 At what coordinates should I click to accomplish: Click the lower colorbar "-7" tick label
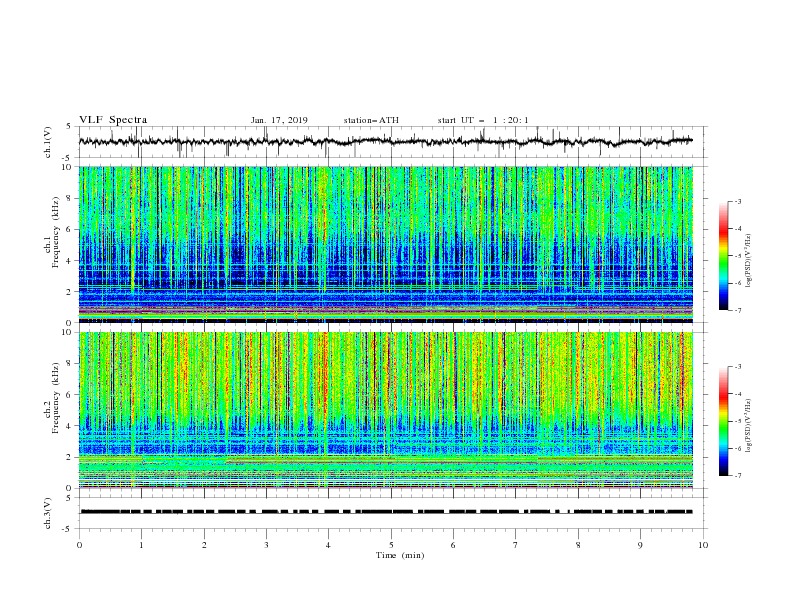click(x=738, y=476)
